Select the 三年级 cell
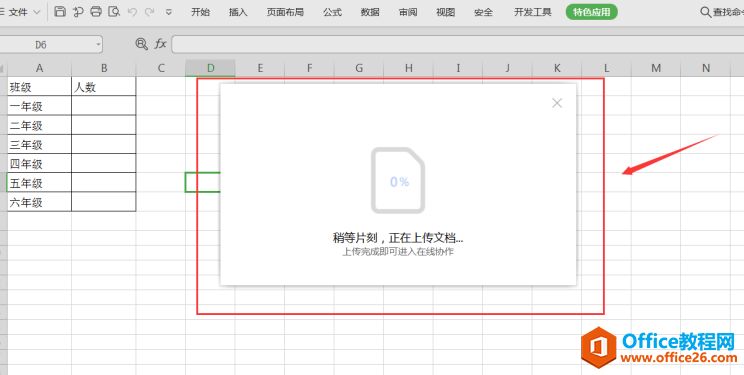Viewport: 744px width, 375px height. 39,144
